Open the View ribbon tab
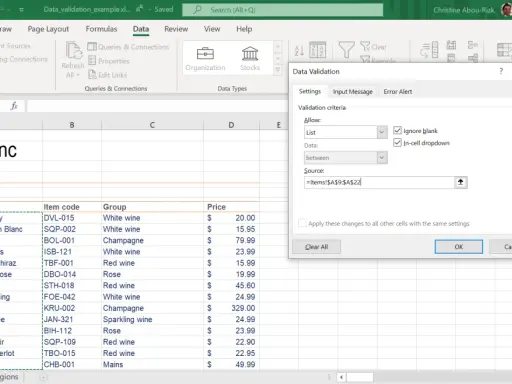 point(212,29)
